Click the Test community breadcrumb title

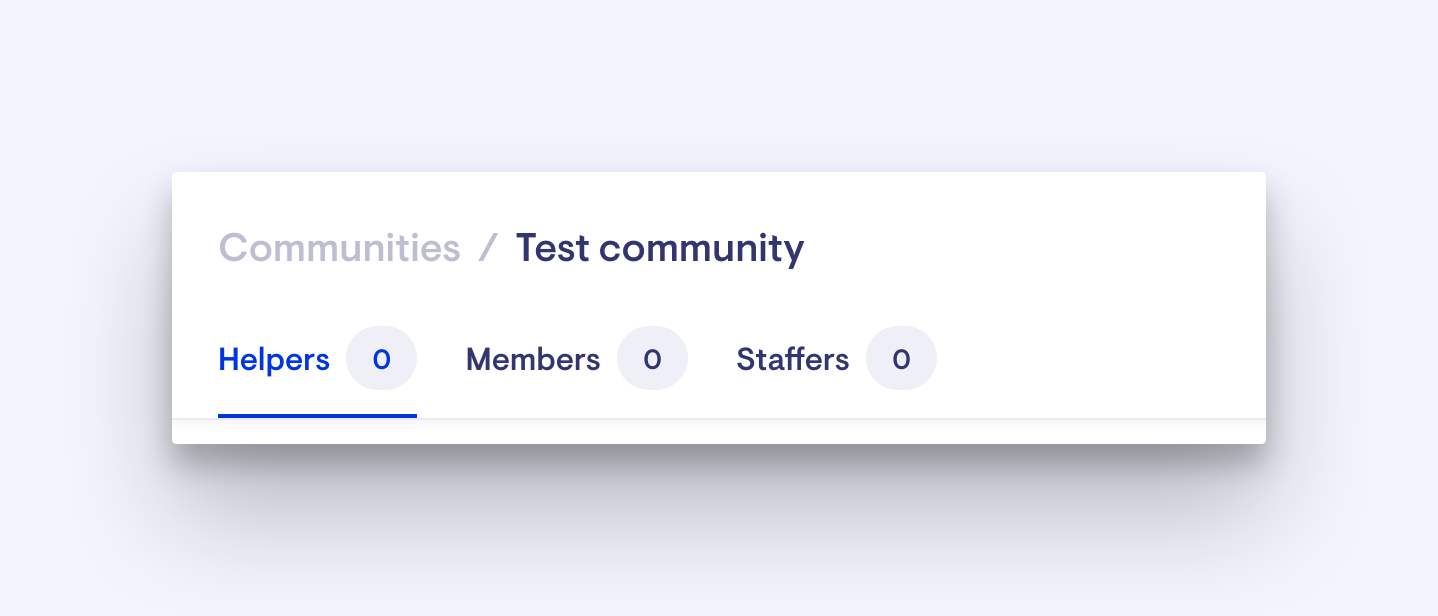click(x=659, y=248)
